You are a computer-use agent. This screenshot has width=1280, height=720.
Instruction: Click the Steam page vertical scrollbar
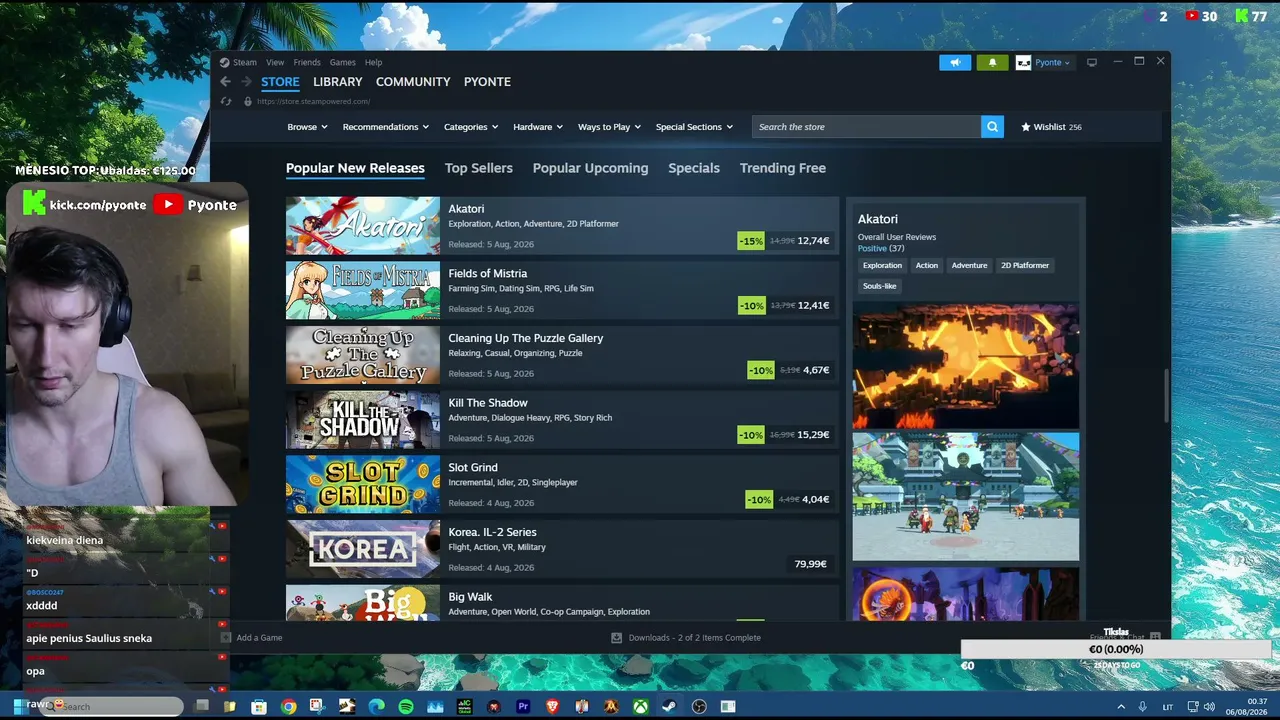[x=1165, y=395]
